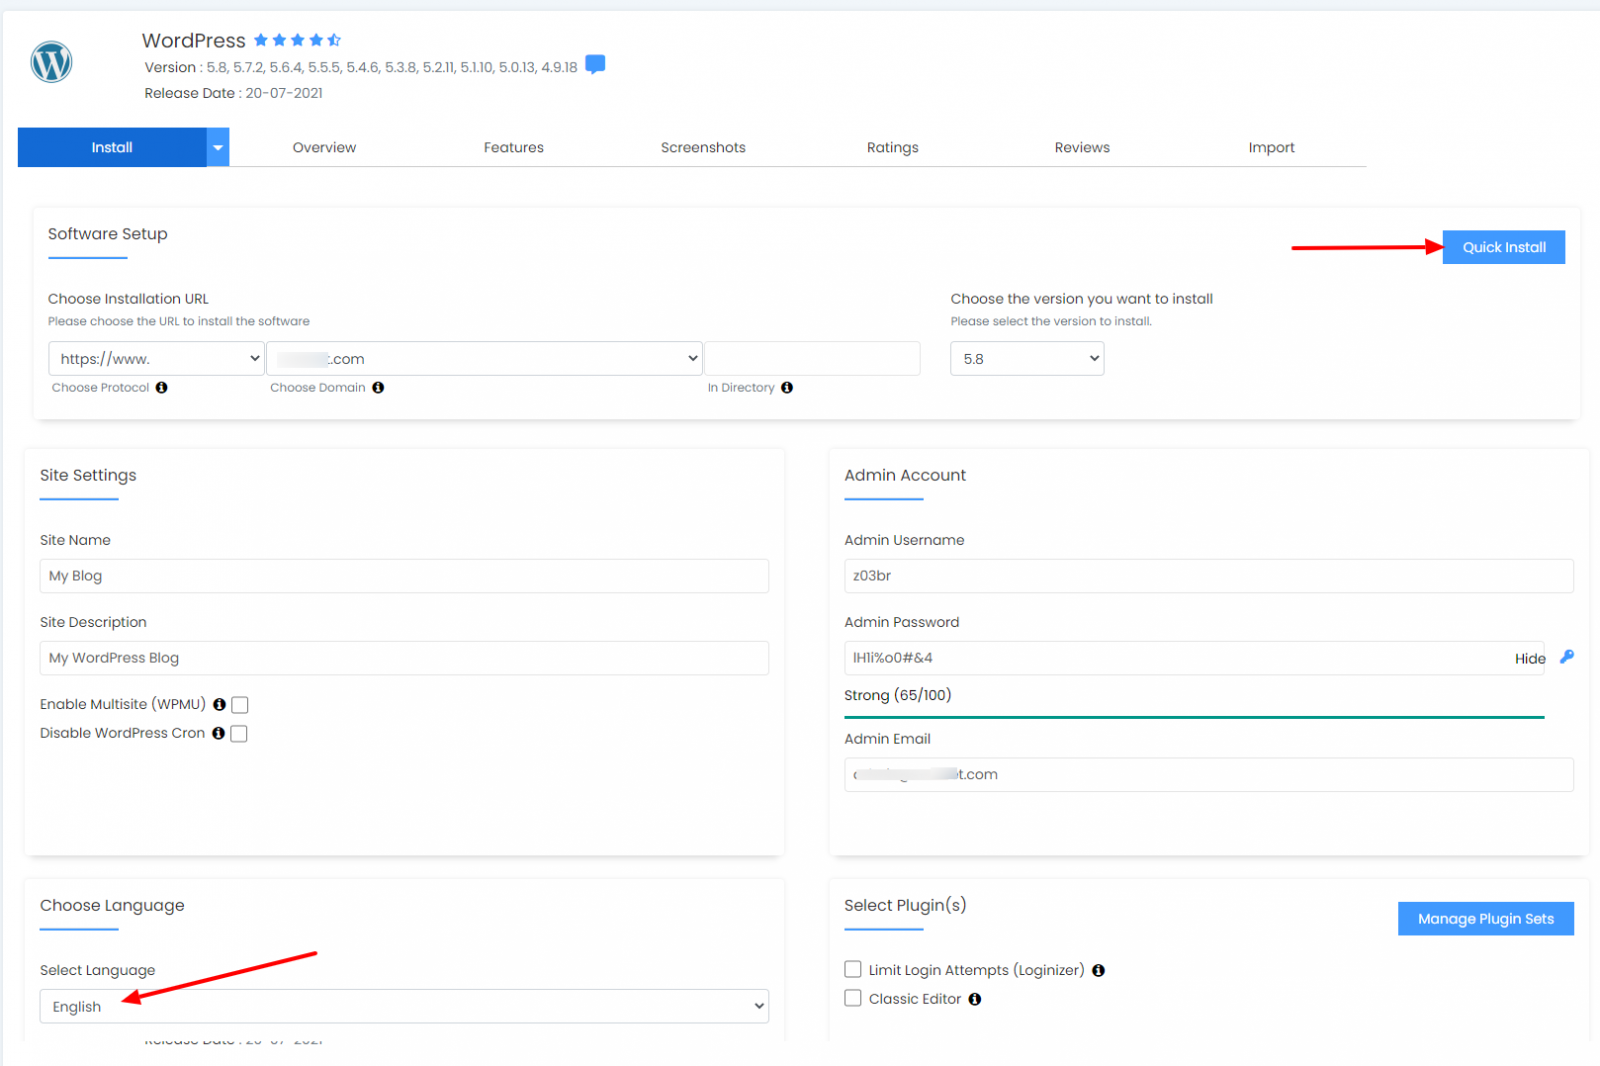
Task: Open the Select Language dropdown showing English
Action: [x=404, y=1006]
